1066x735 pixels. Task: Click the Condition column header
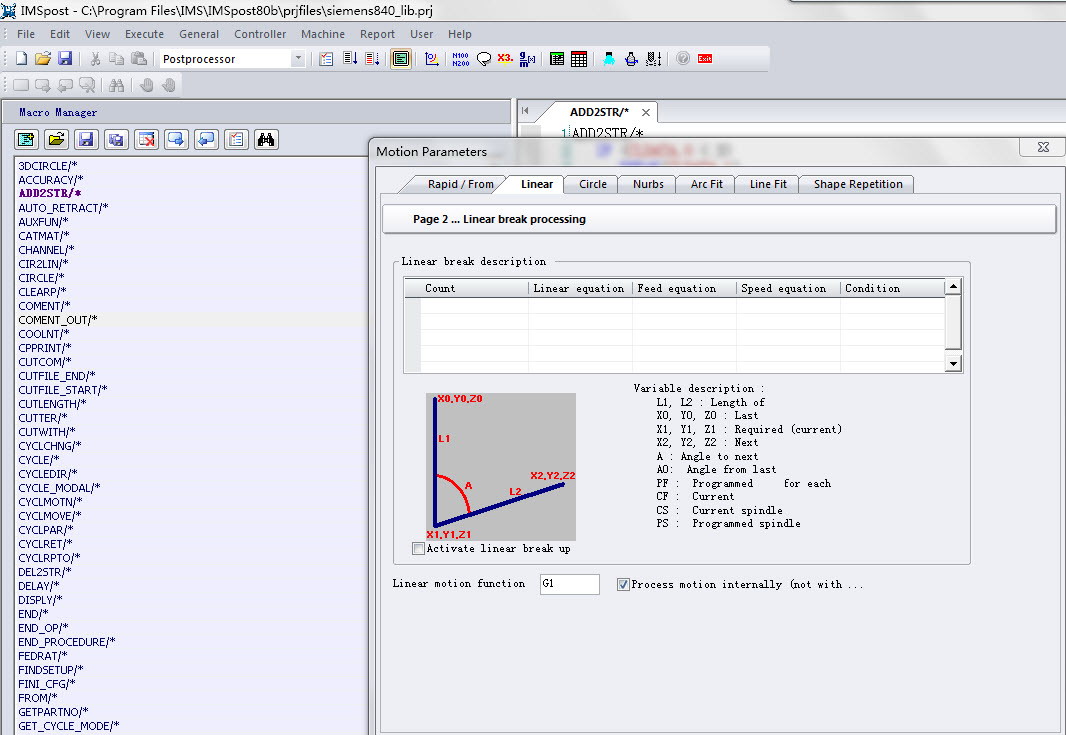pyautogui.click(x=892, y=288)
